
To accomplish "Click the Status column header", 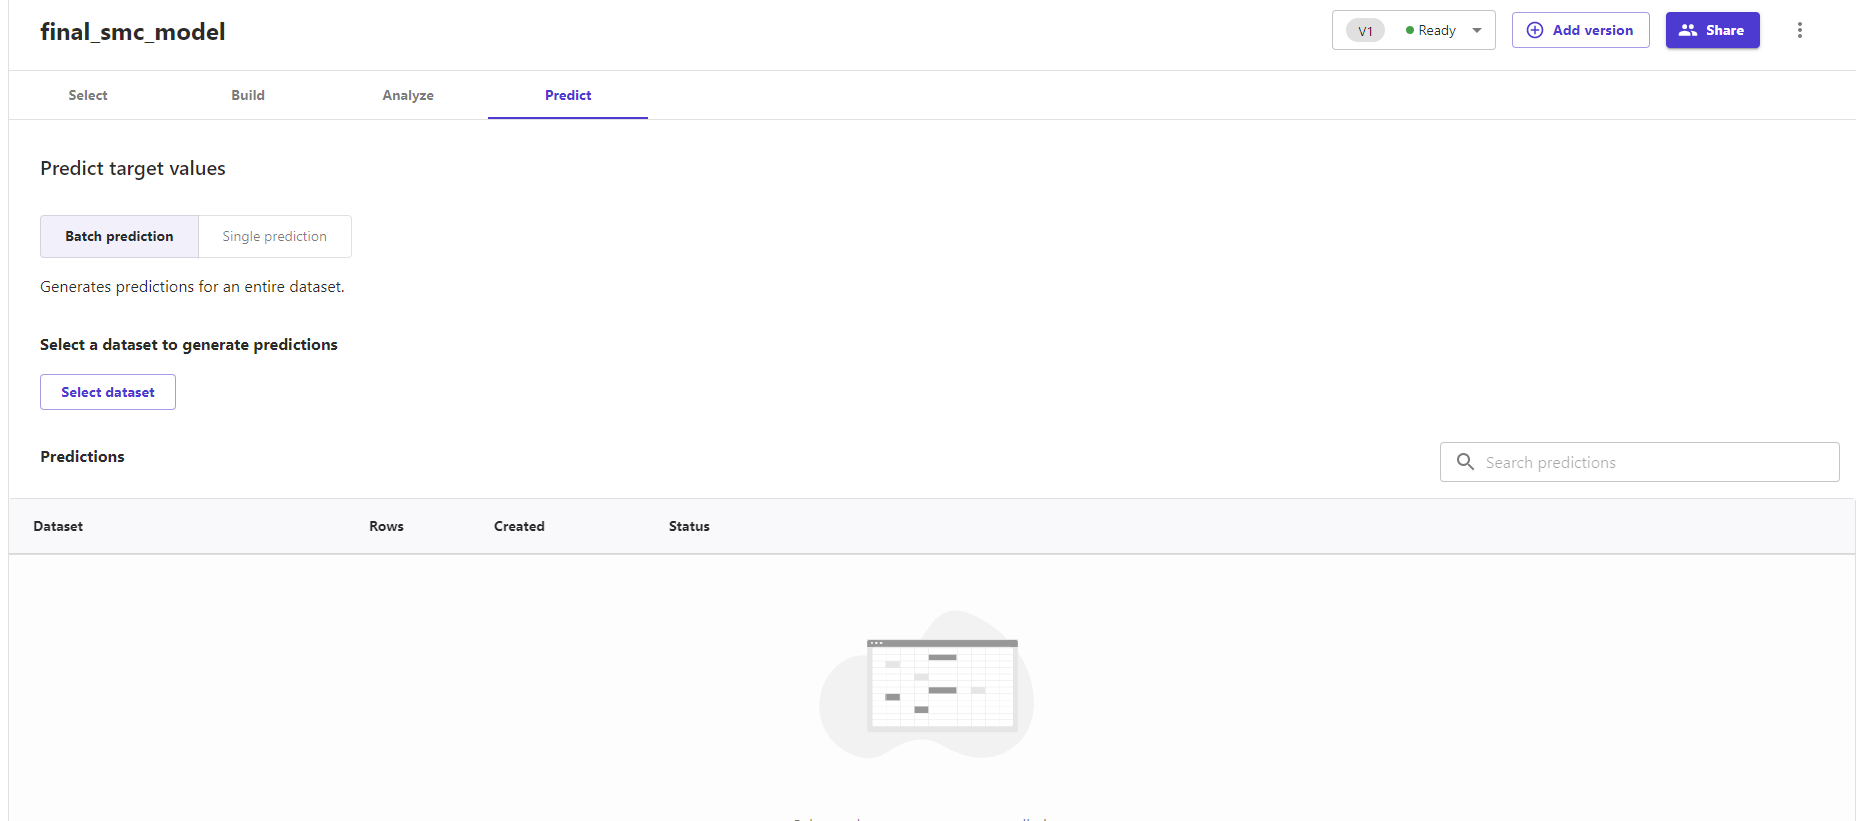I will tap(689, 526).
